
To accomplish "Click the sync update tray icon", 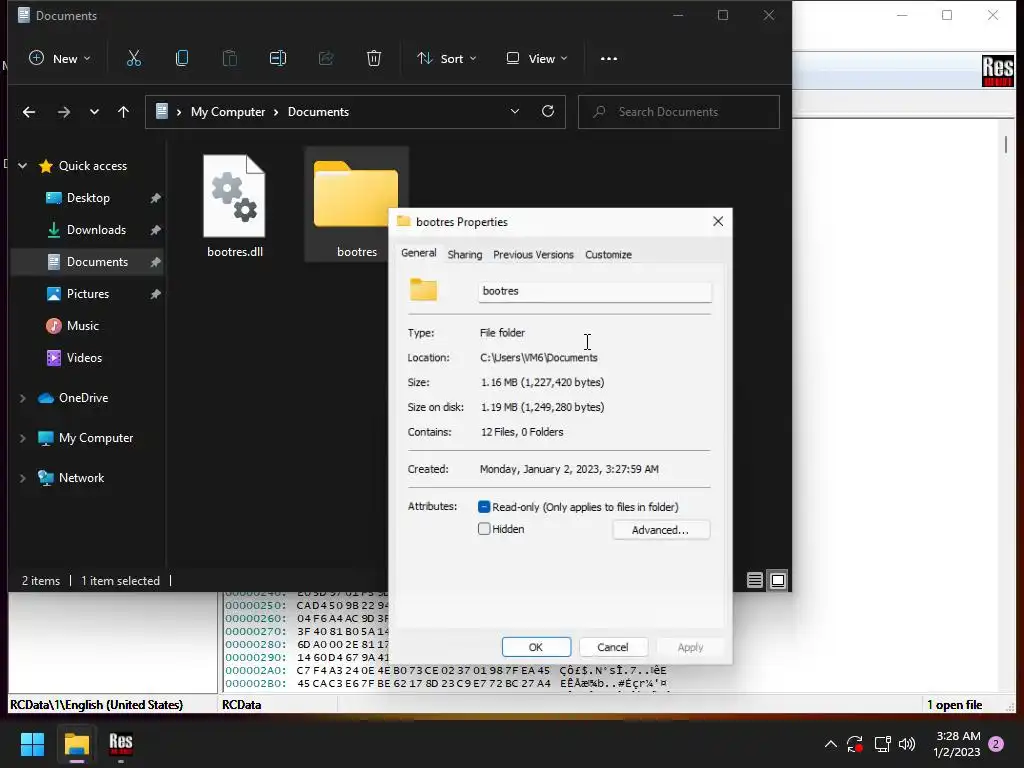I will click(855, 744).
